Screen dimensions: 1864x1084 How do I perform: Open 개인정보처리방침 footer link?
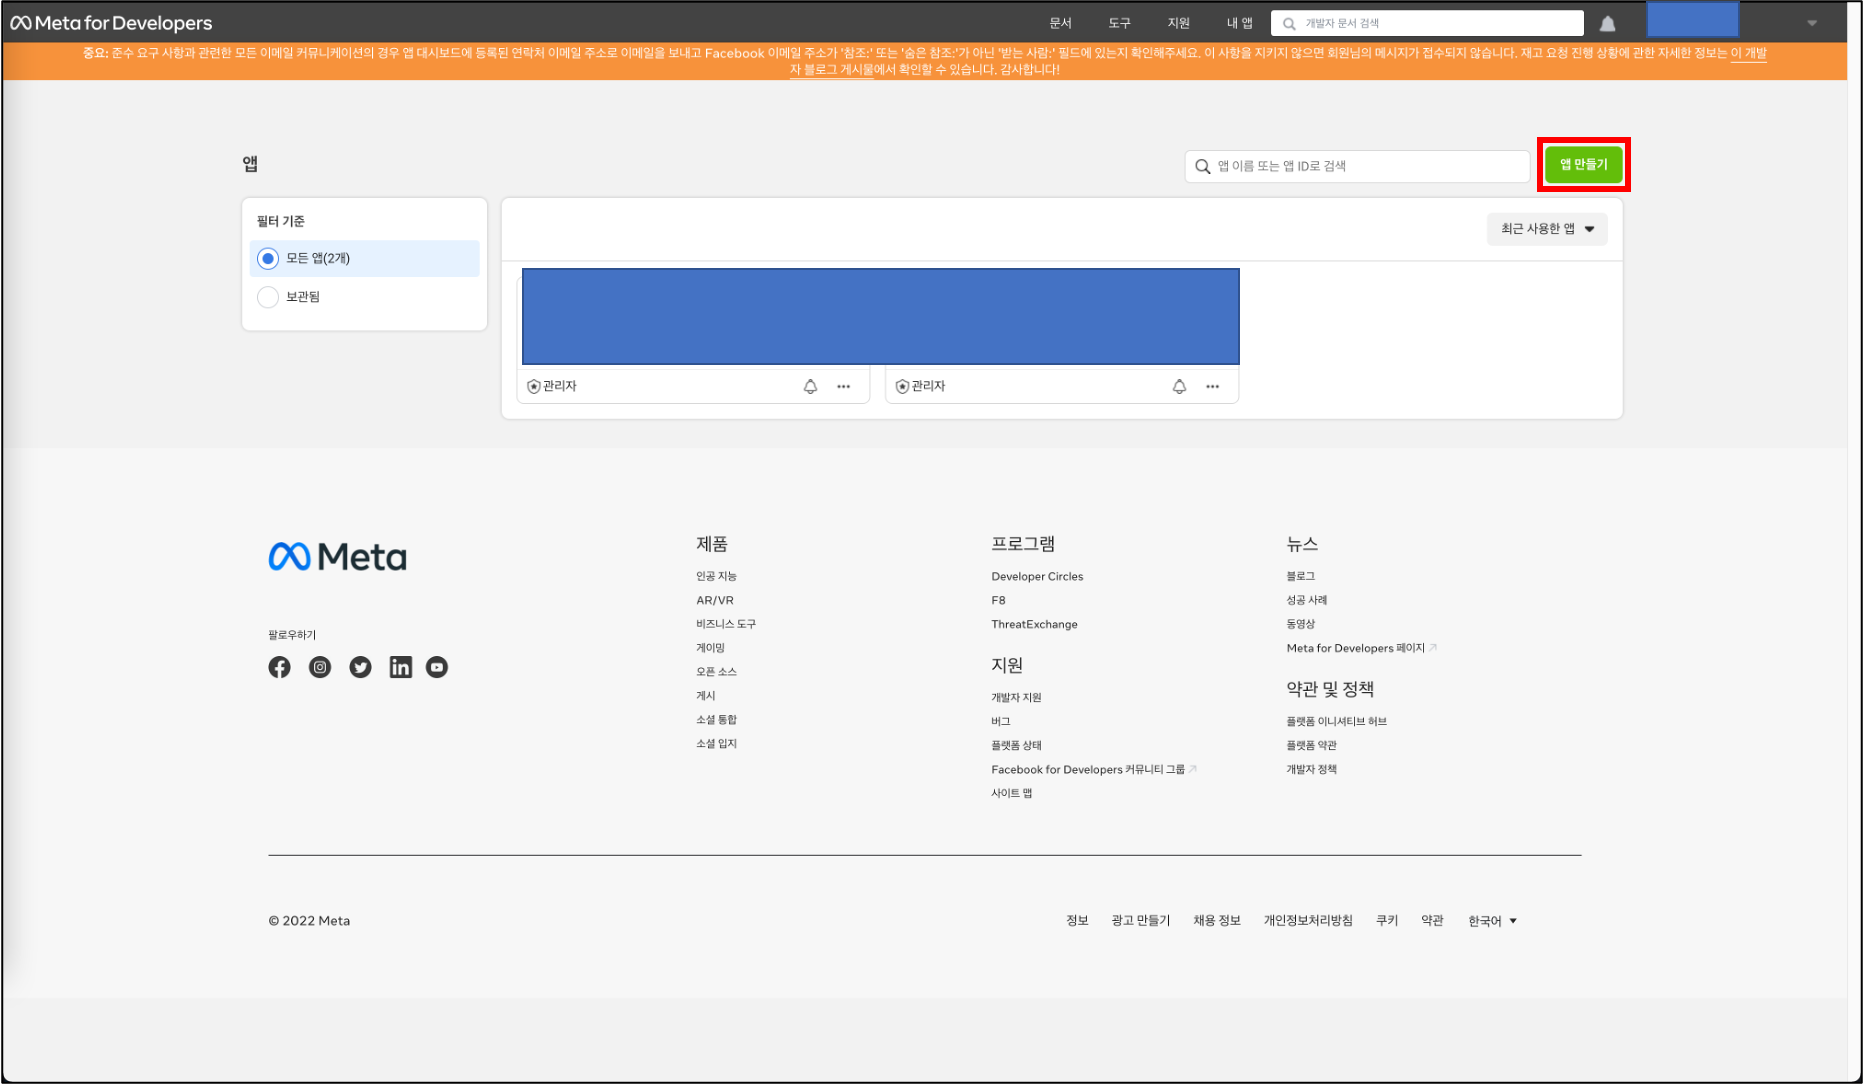coord(1308,921)
